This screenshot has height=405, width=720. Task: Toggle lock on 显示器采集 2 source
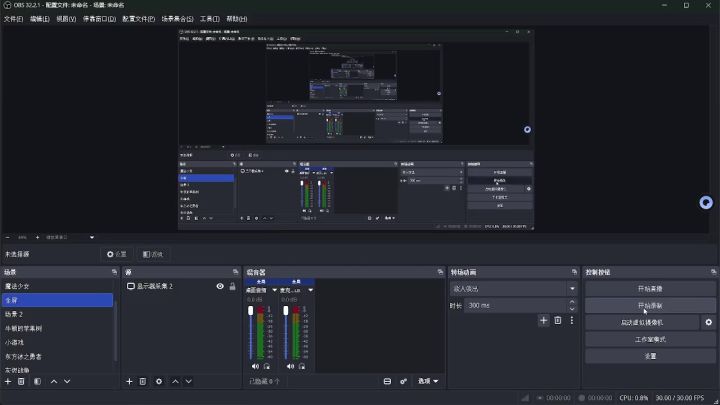pos(232,286)
